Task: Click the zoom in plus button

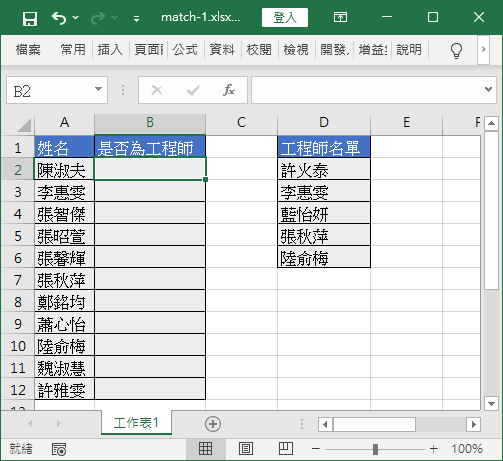Action: (x=434, y=449)
